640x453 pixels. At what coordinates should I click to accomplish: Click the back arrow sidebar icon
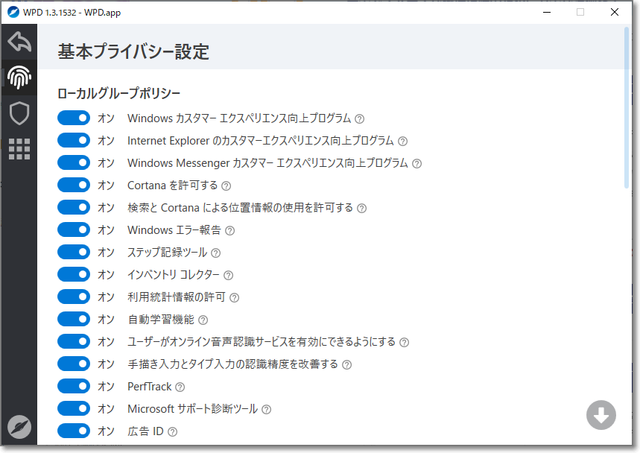click(x=19, y=42)
